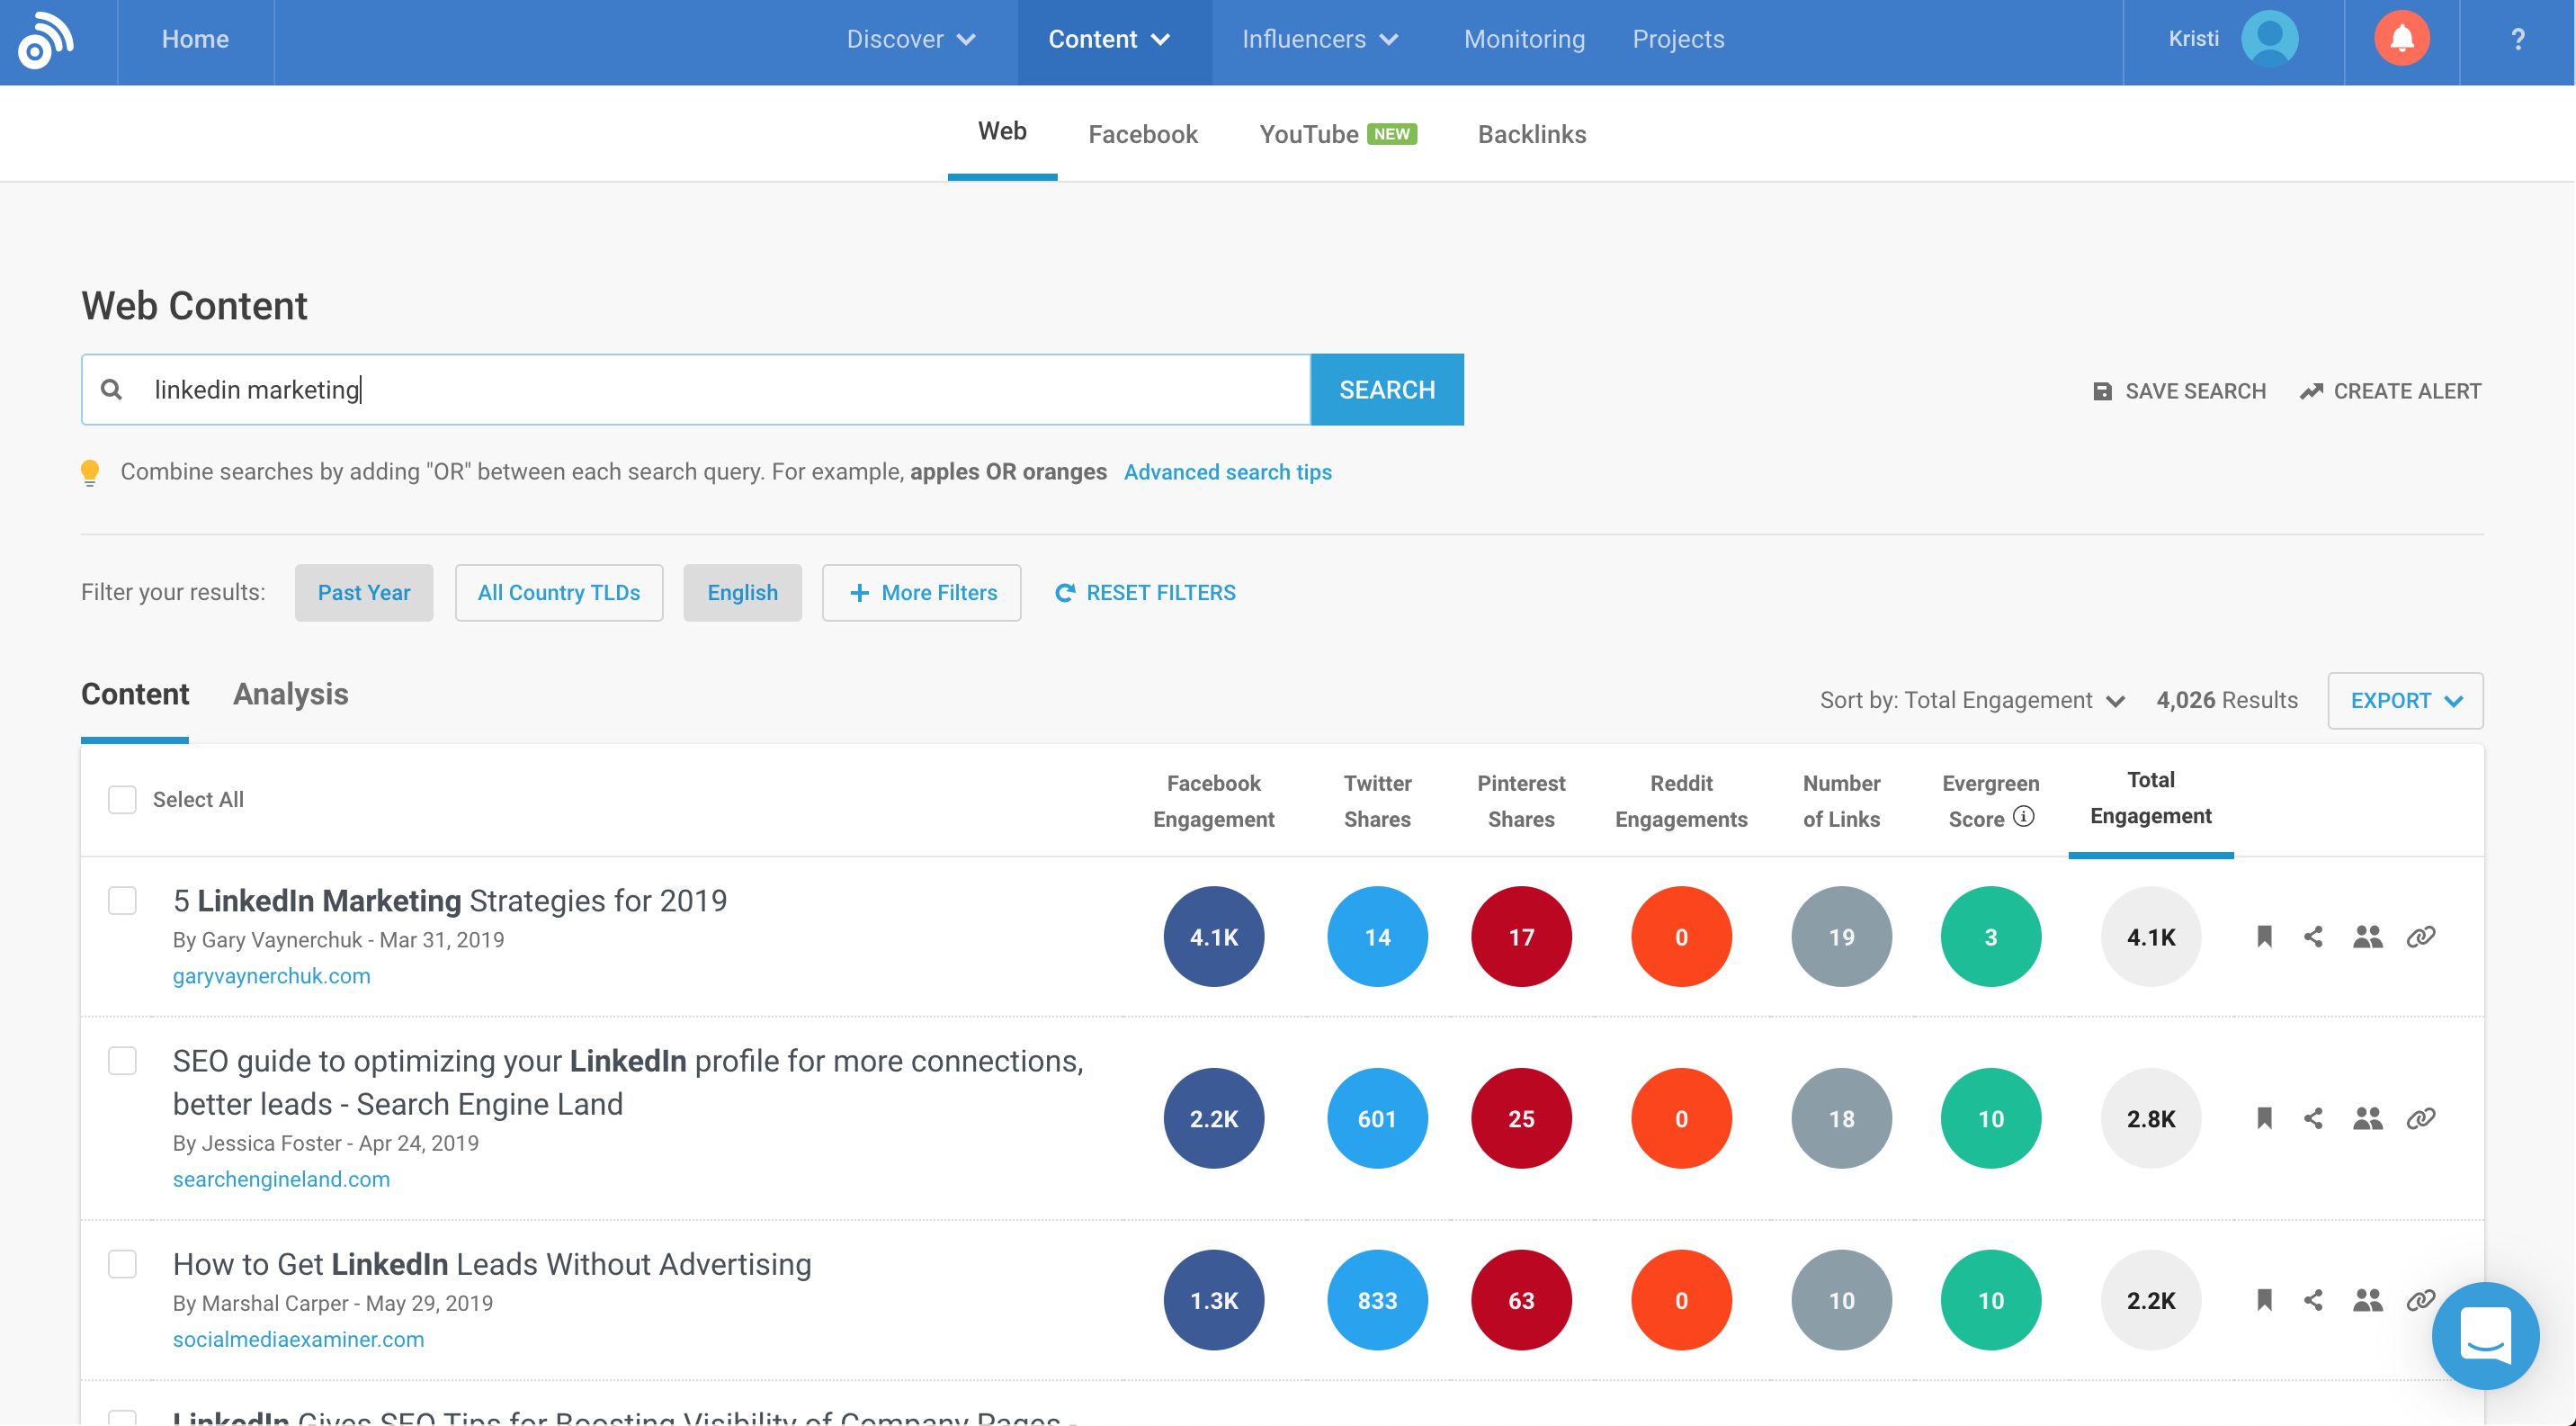Open 5 LinkedIn Marketing Strategies for 2019 title
Image resolution: width=2576 pixels, height=1426 pixels.
tap(450, 901)
